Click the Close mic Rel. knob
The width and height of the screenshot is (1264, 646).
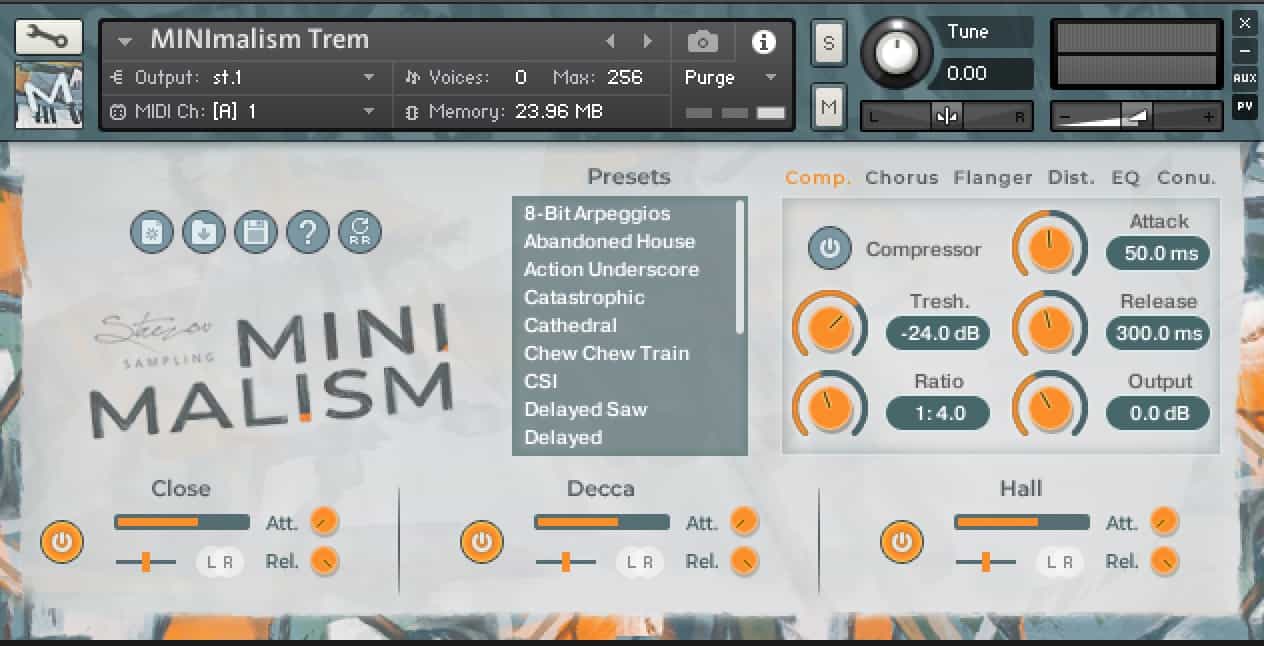click(x=324, y=562)
